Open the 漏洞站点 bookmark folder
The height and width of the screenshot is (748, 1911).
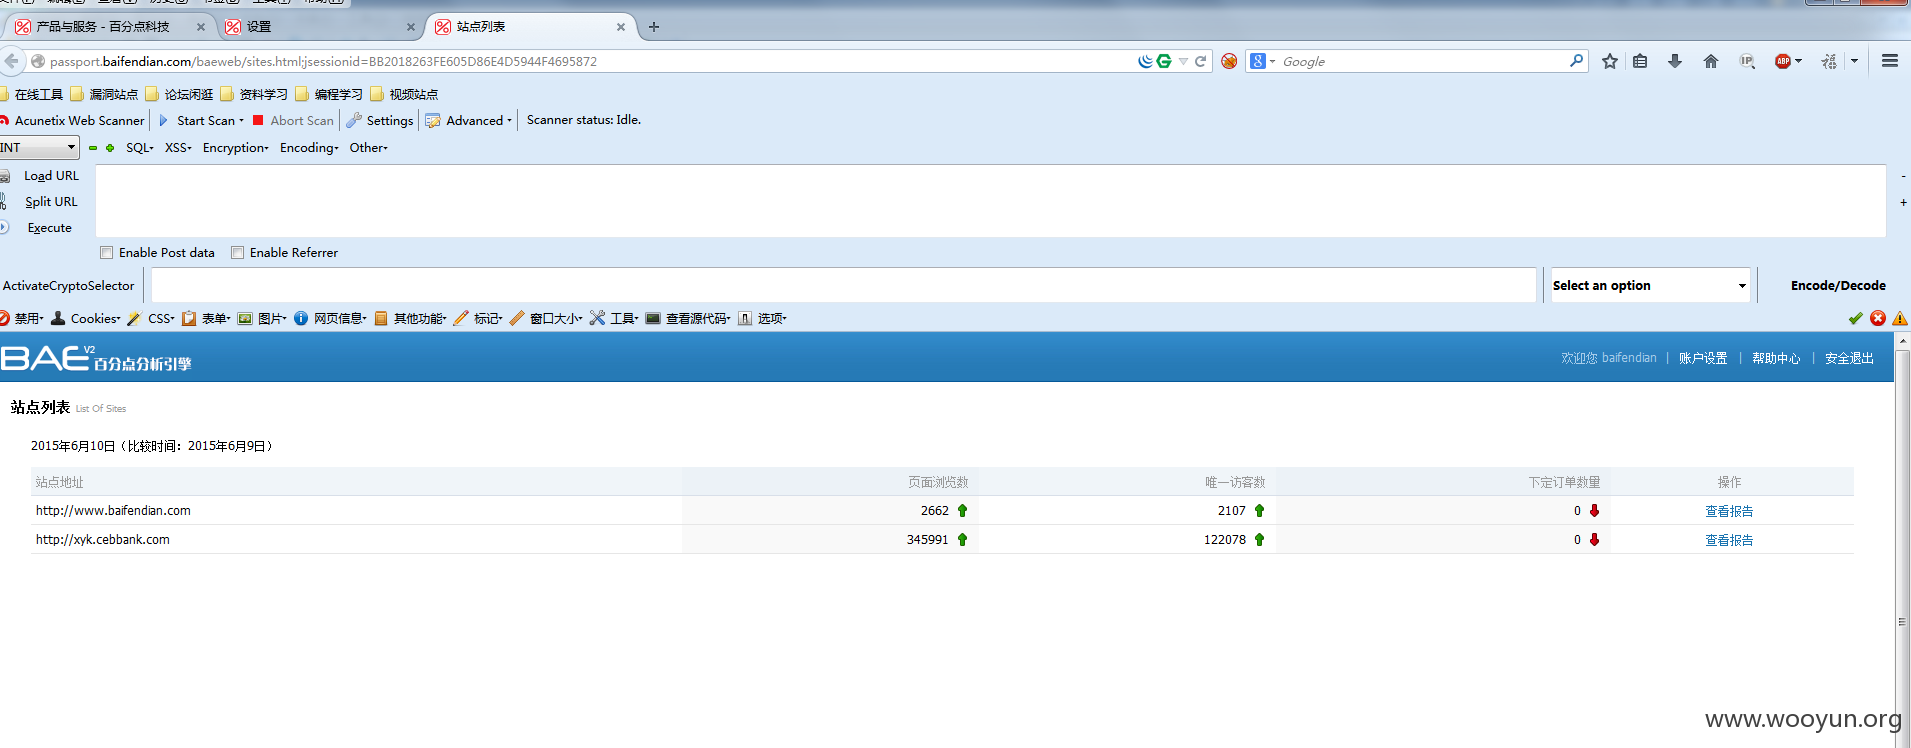coord(105,94)
